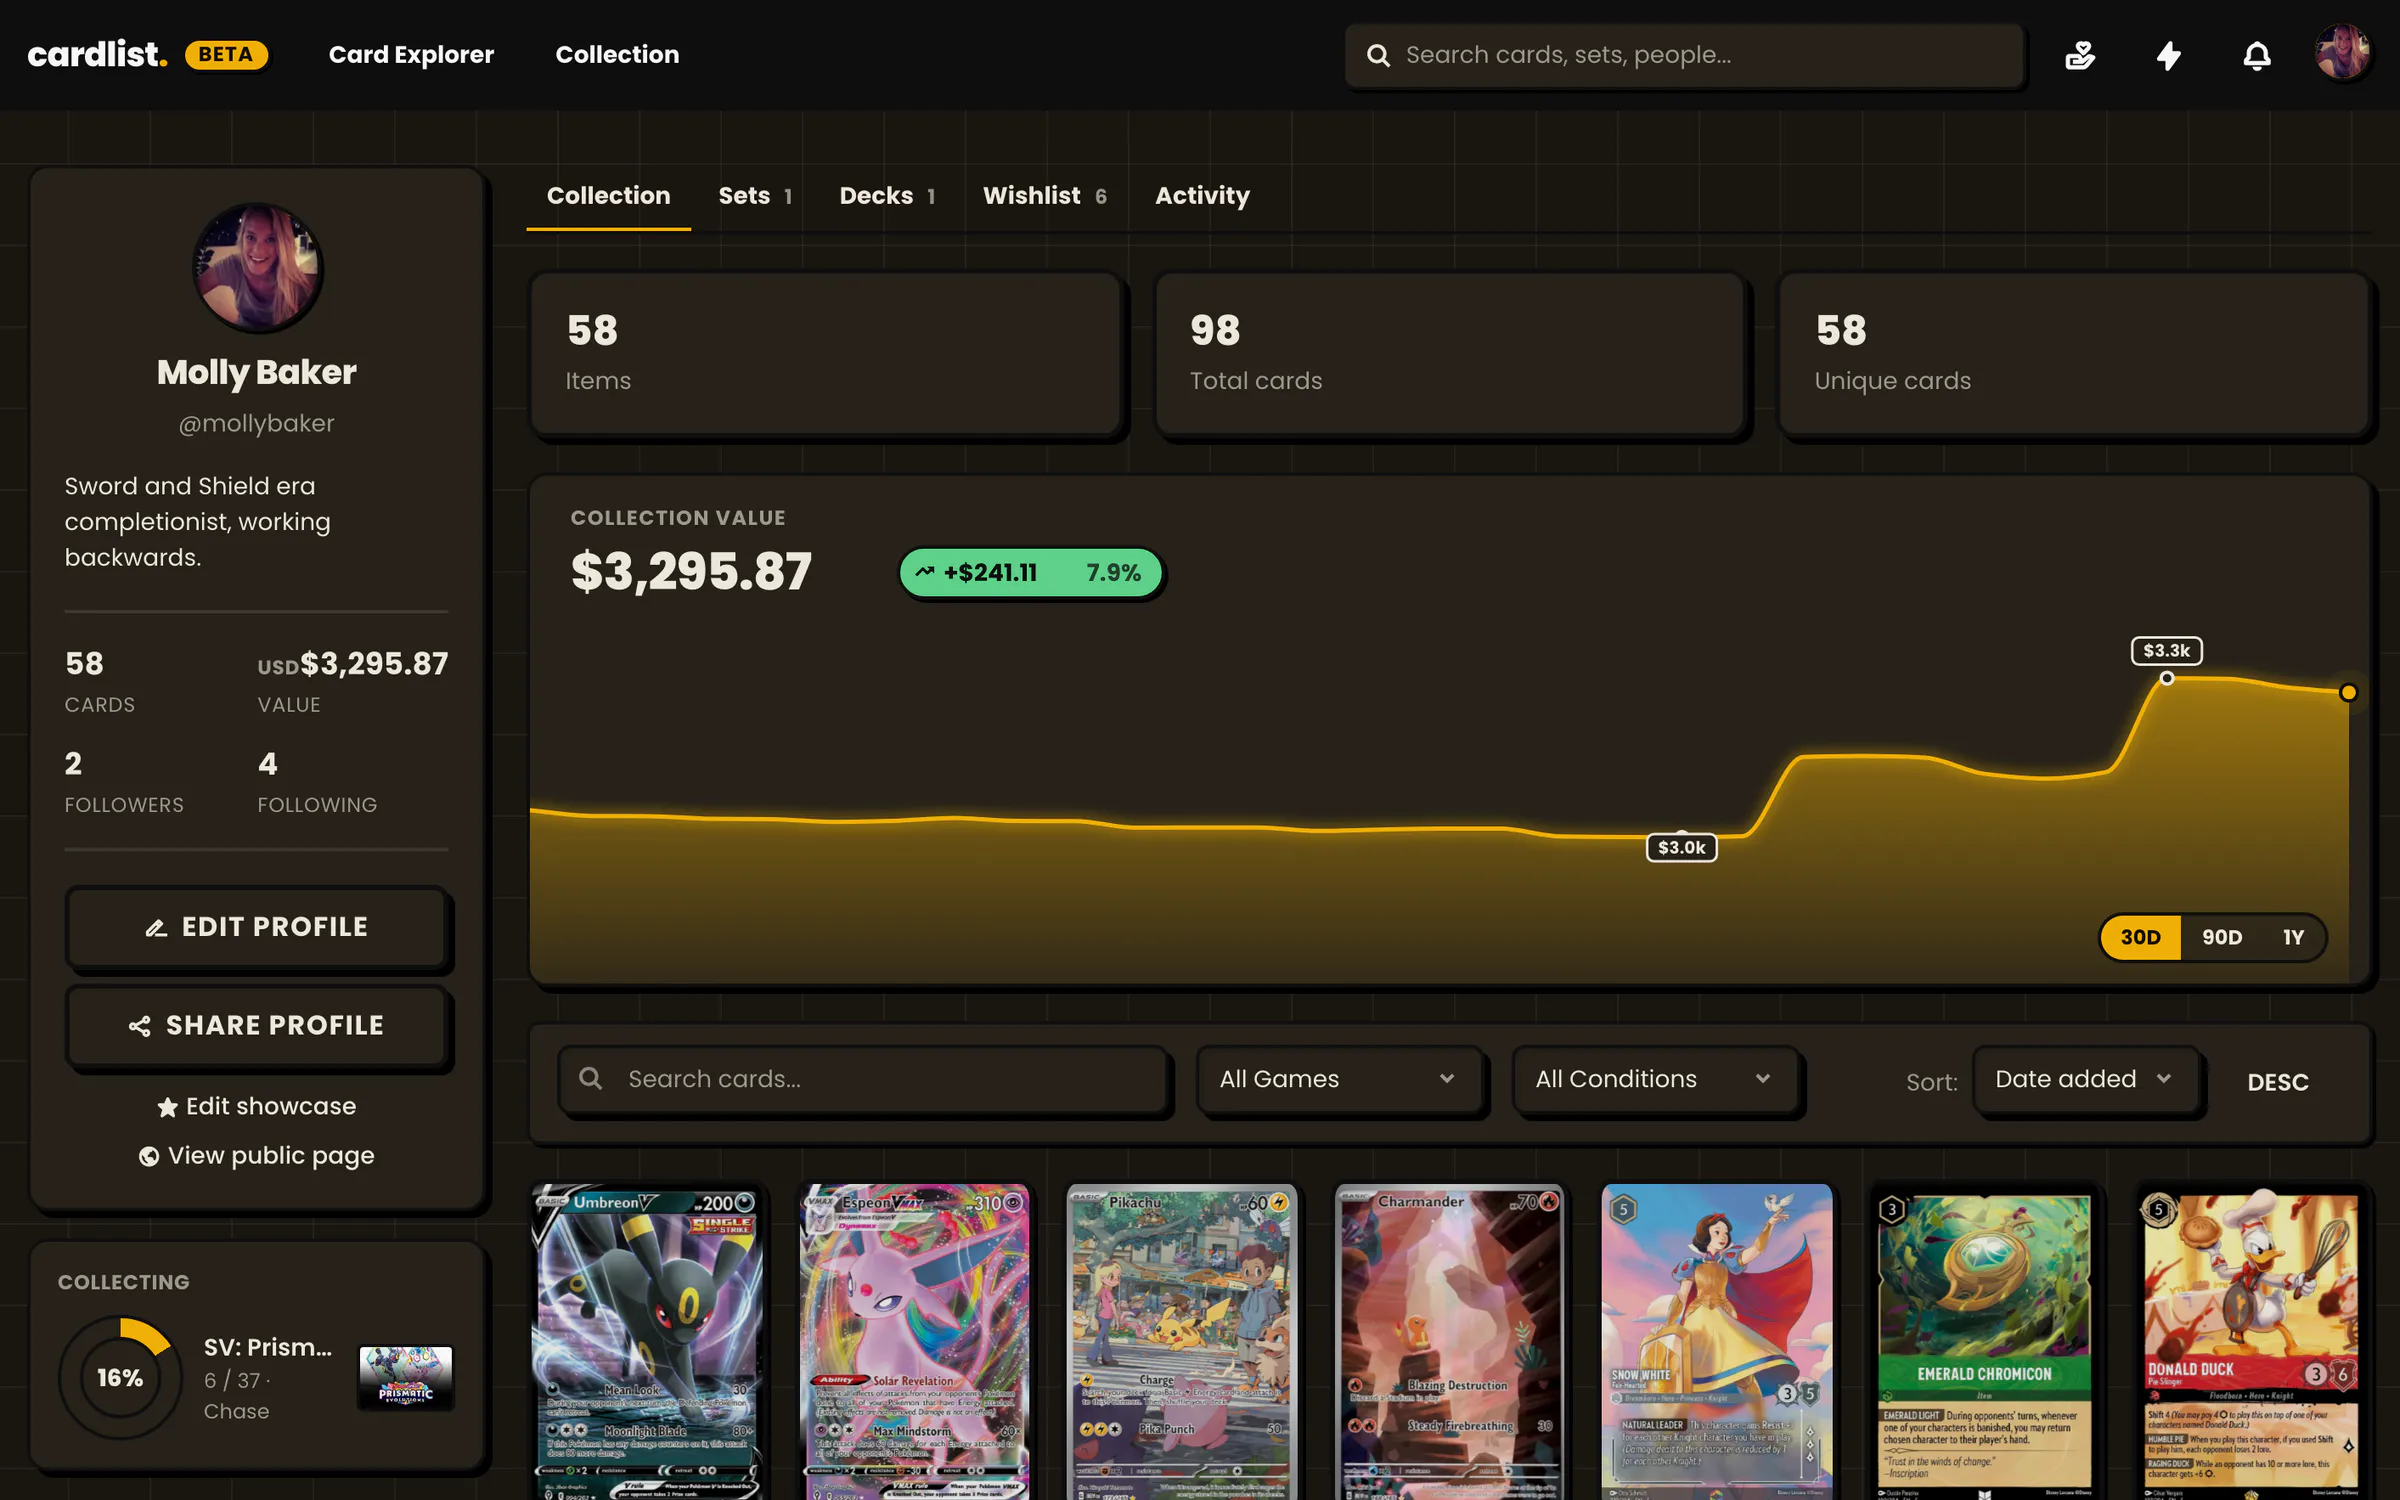
Task: Click the chart's $3.0k low marker
Action: [x=1681, y=848]
